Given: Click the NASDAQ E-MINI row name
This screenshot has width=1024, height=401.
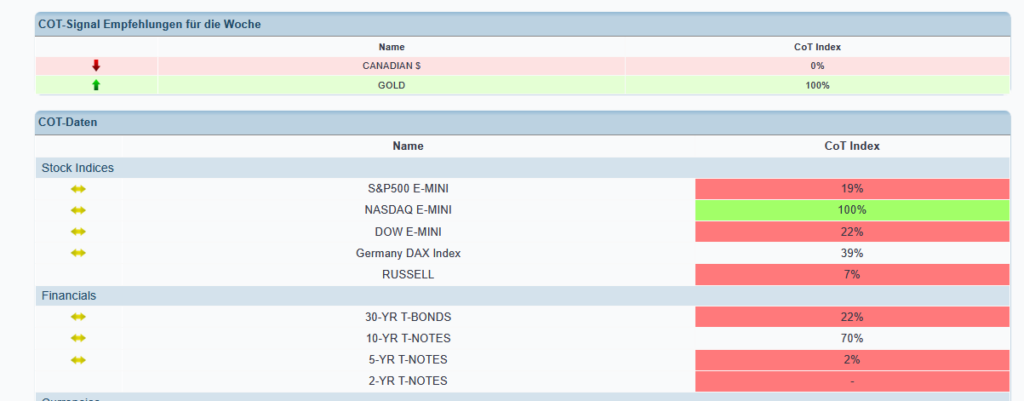Looking at the screenshot, I should [x=408, y=210].
